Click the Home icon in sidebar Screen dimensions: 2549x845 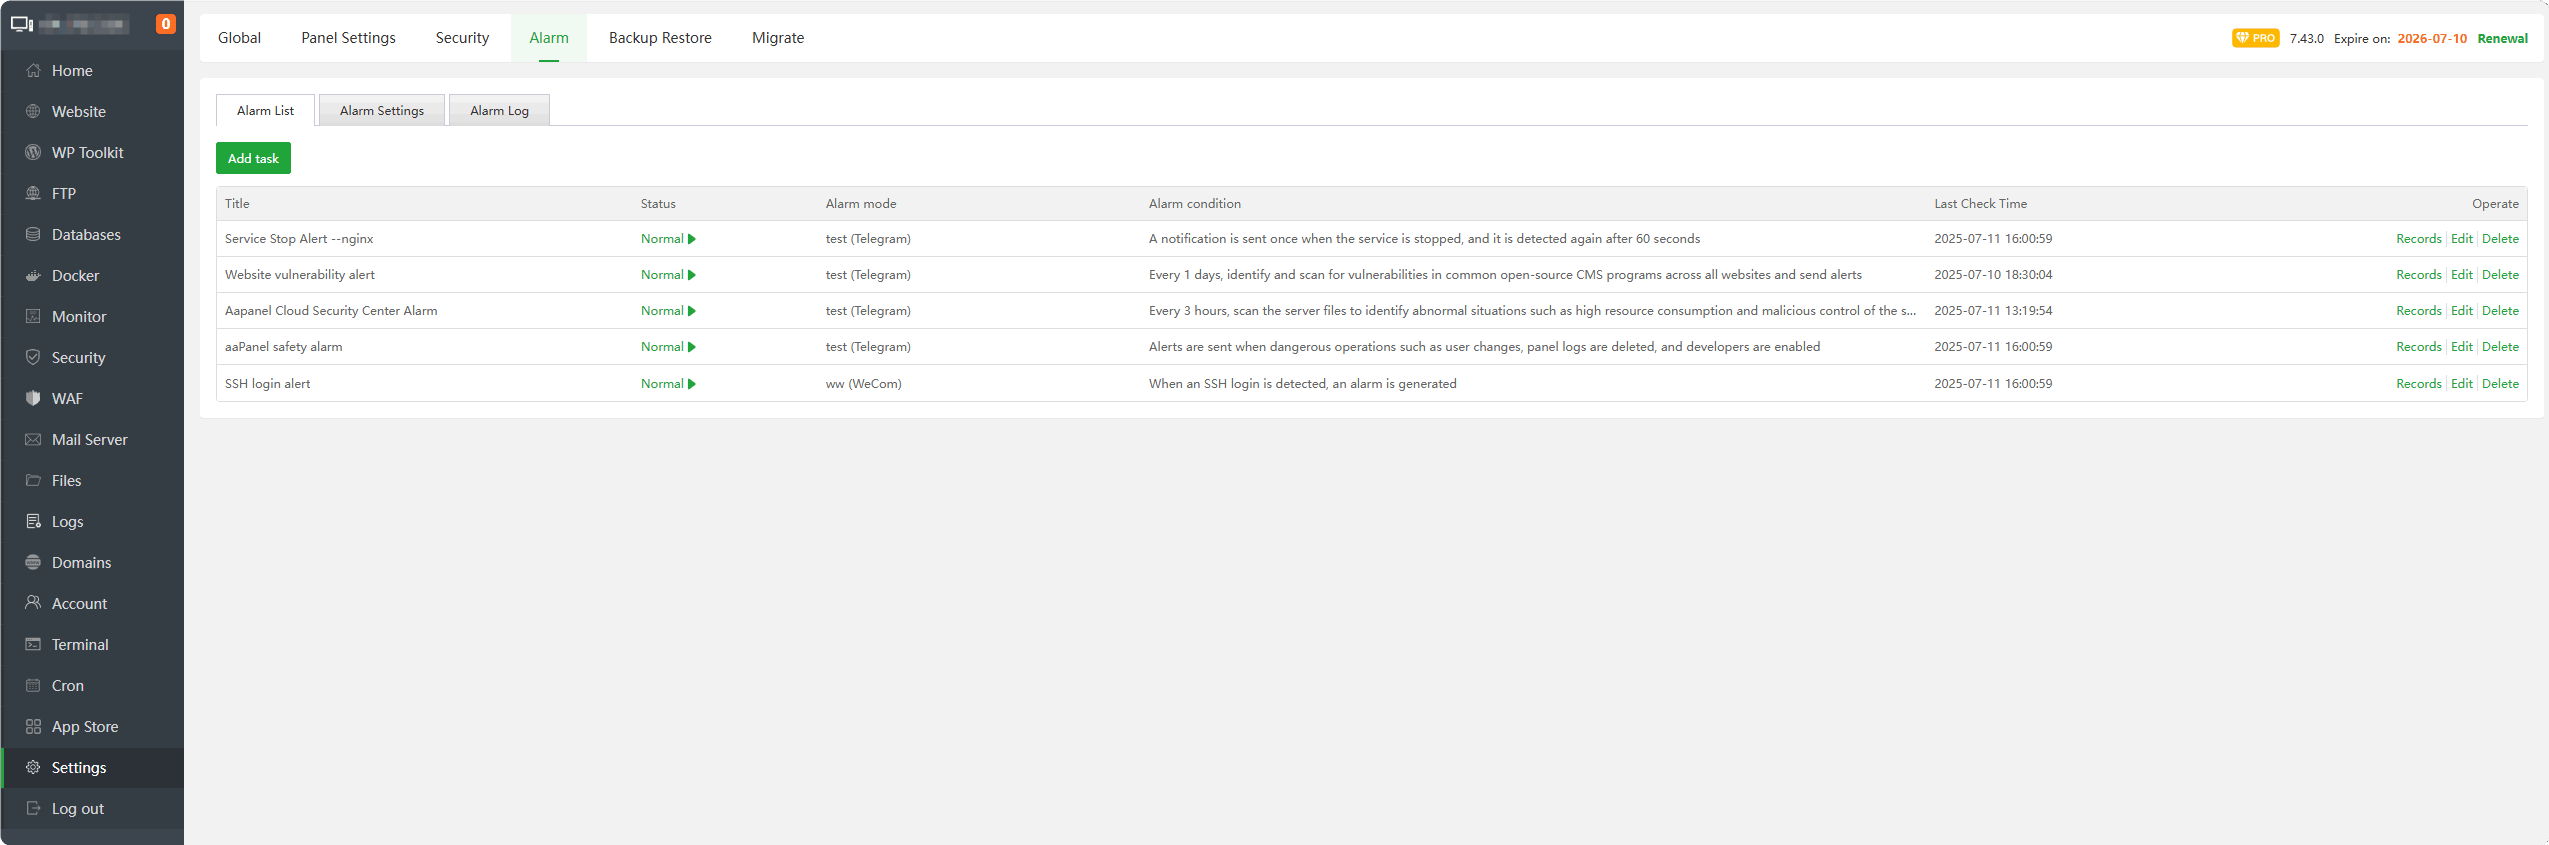point(33,71)
